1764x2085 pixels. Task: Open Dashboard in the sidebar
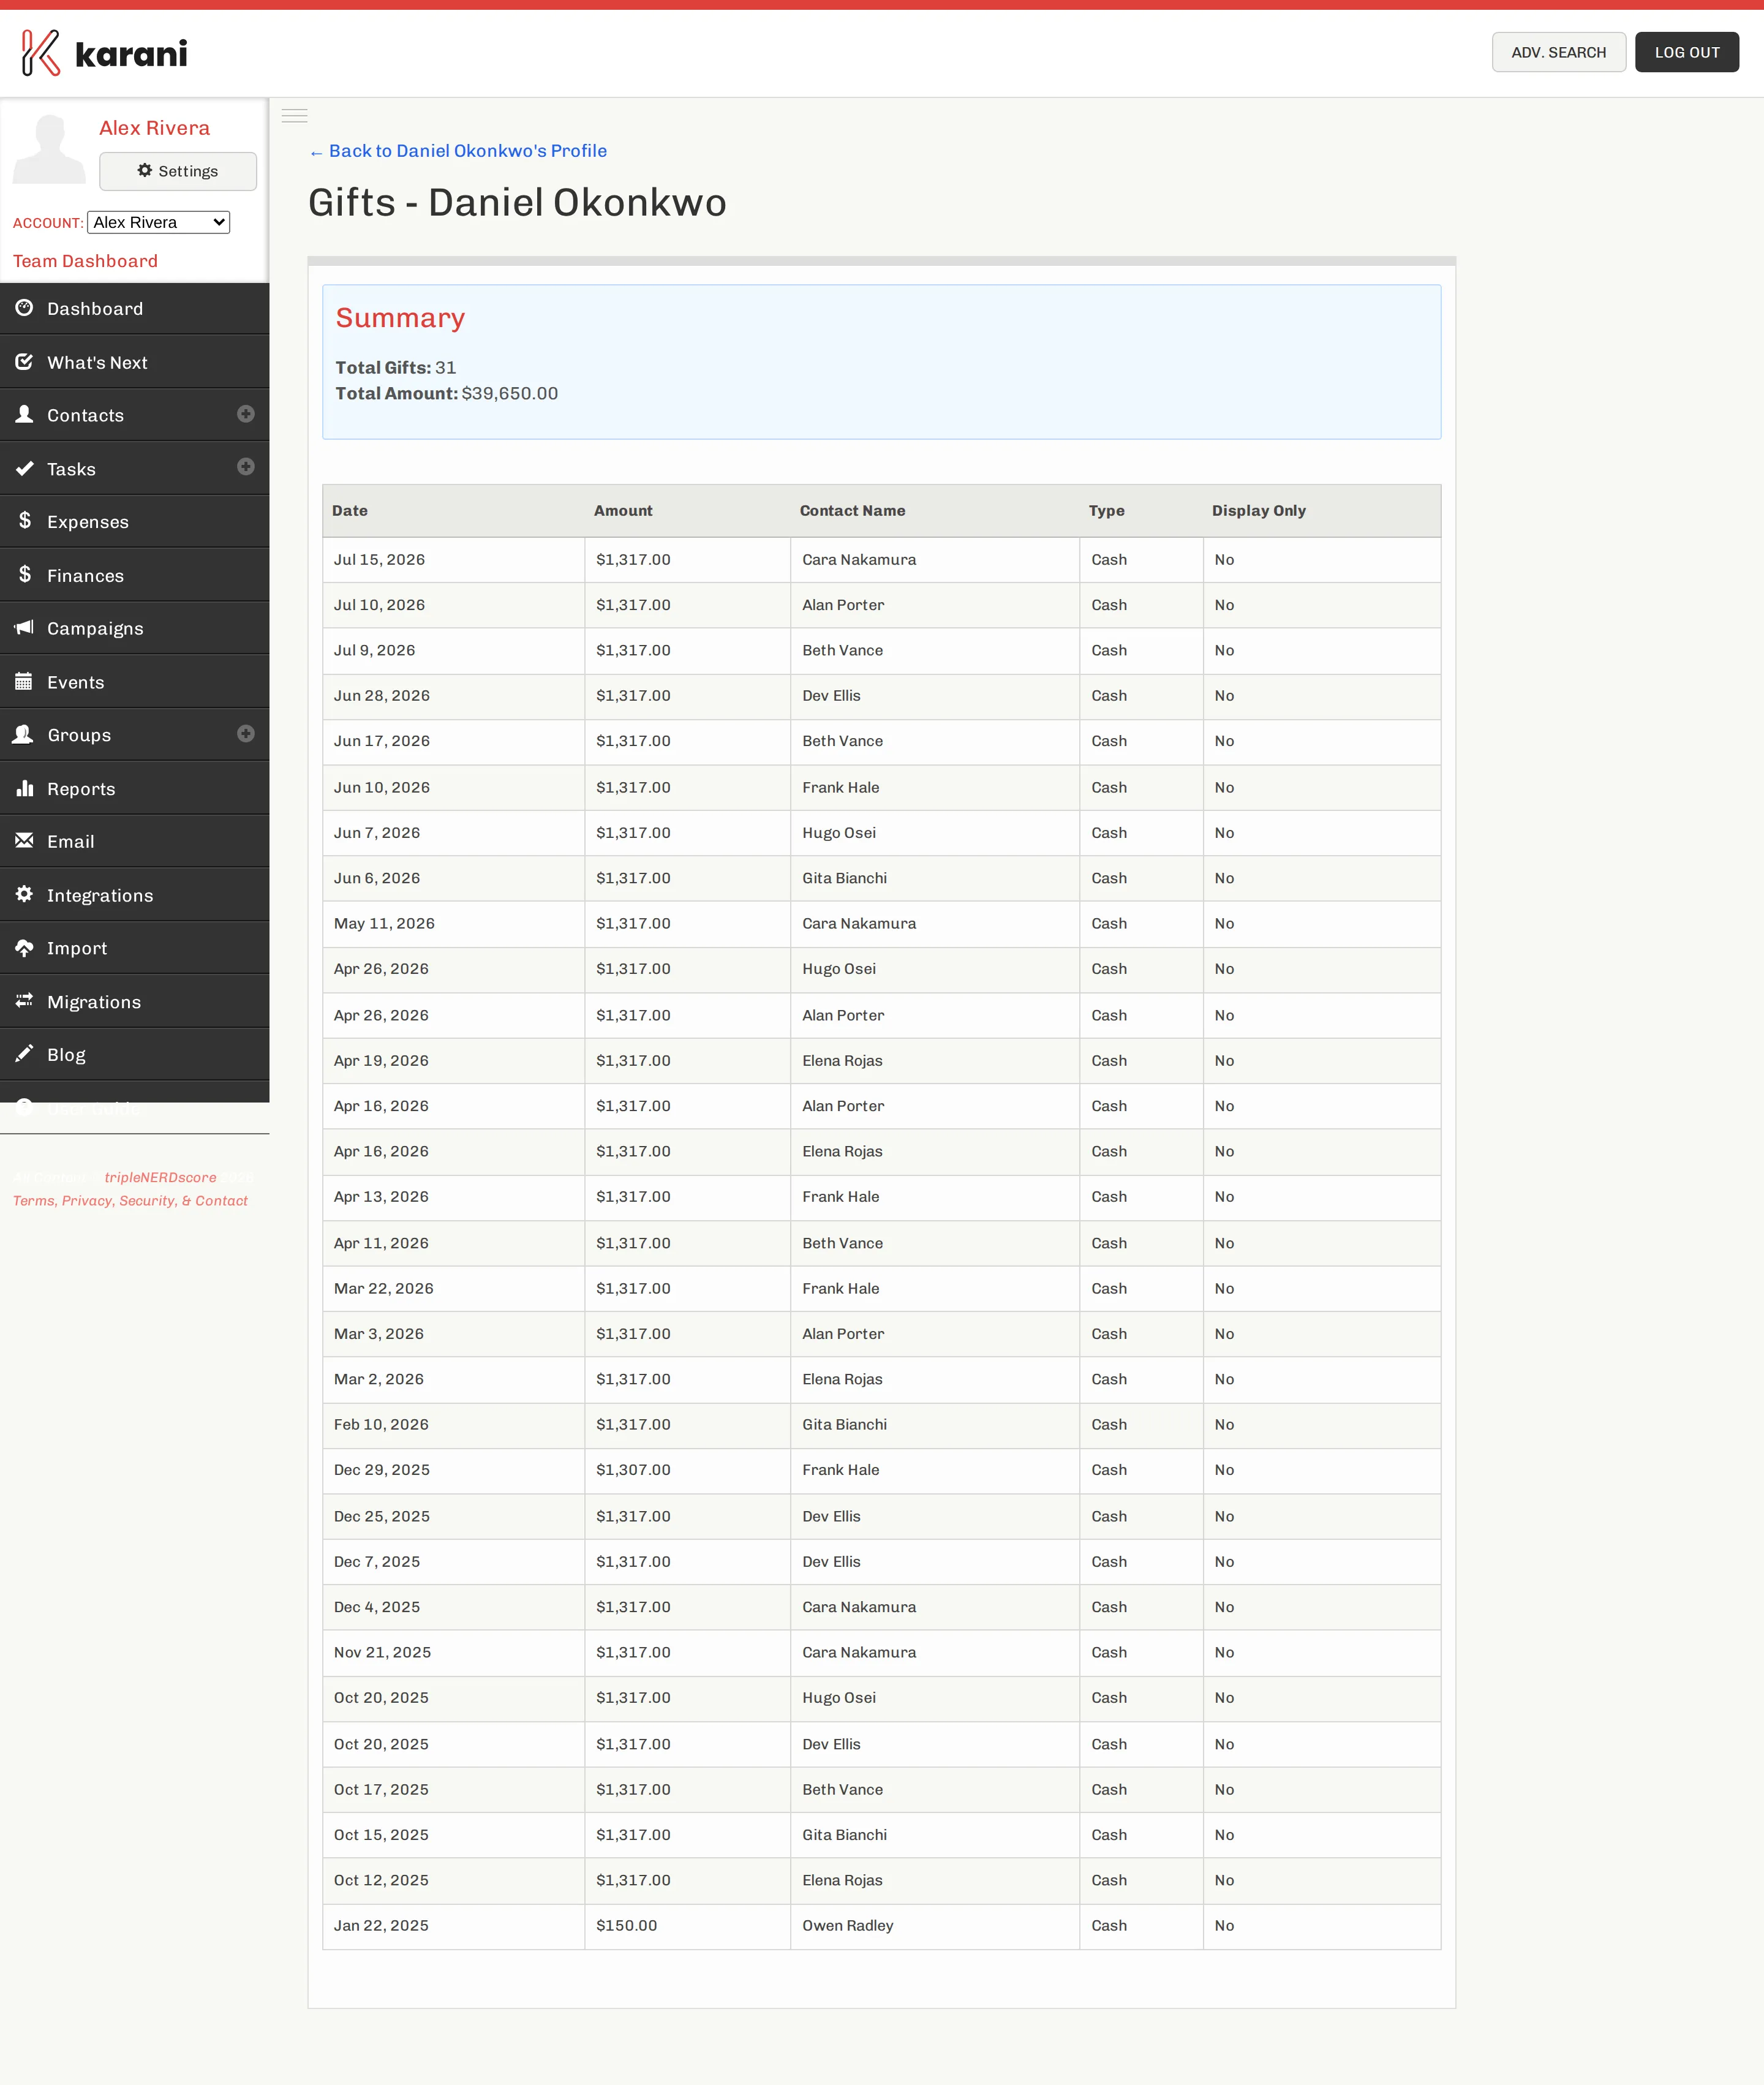(134, 309)
